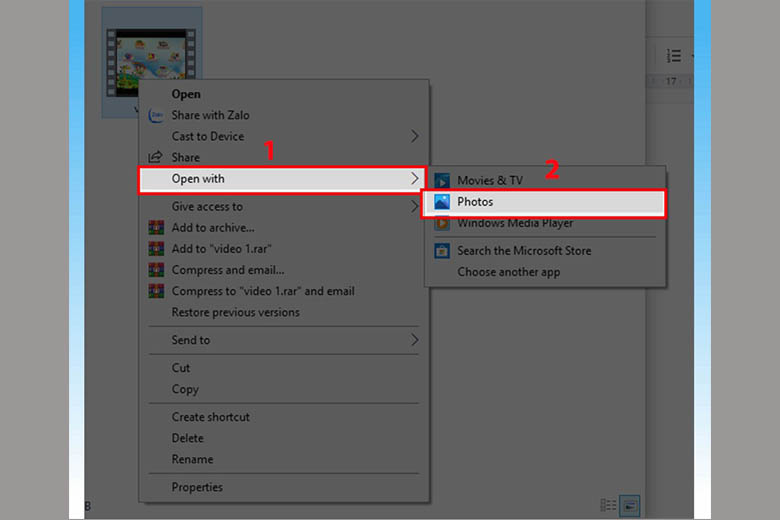Choose the Photos app icon in submenu

tap(442, 202)
